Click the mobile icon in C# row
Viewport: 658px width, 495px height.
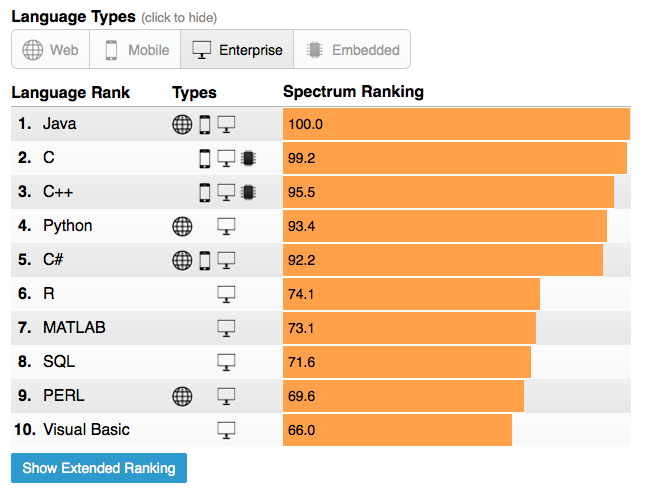[205, 261]
